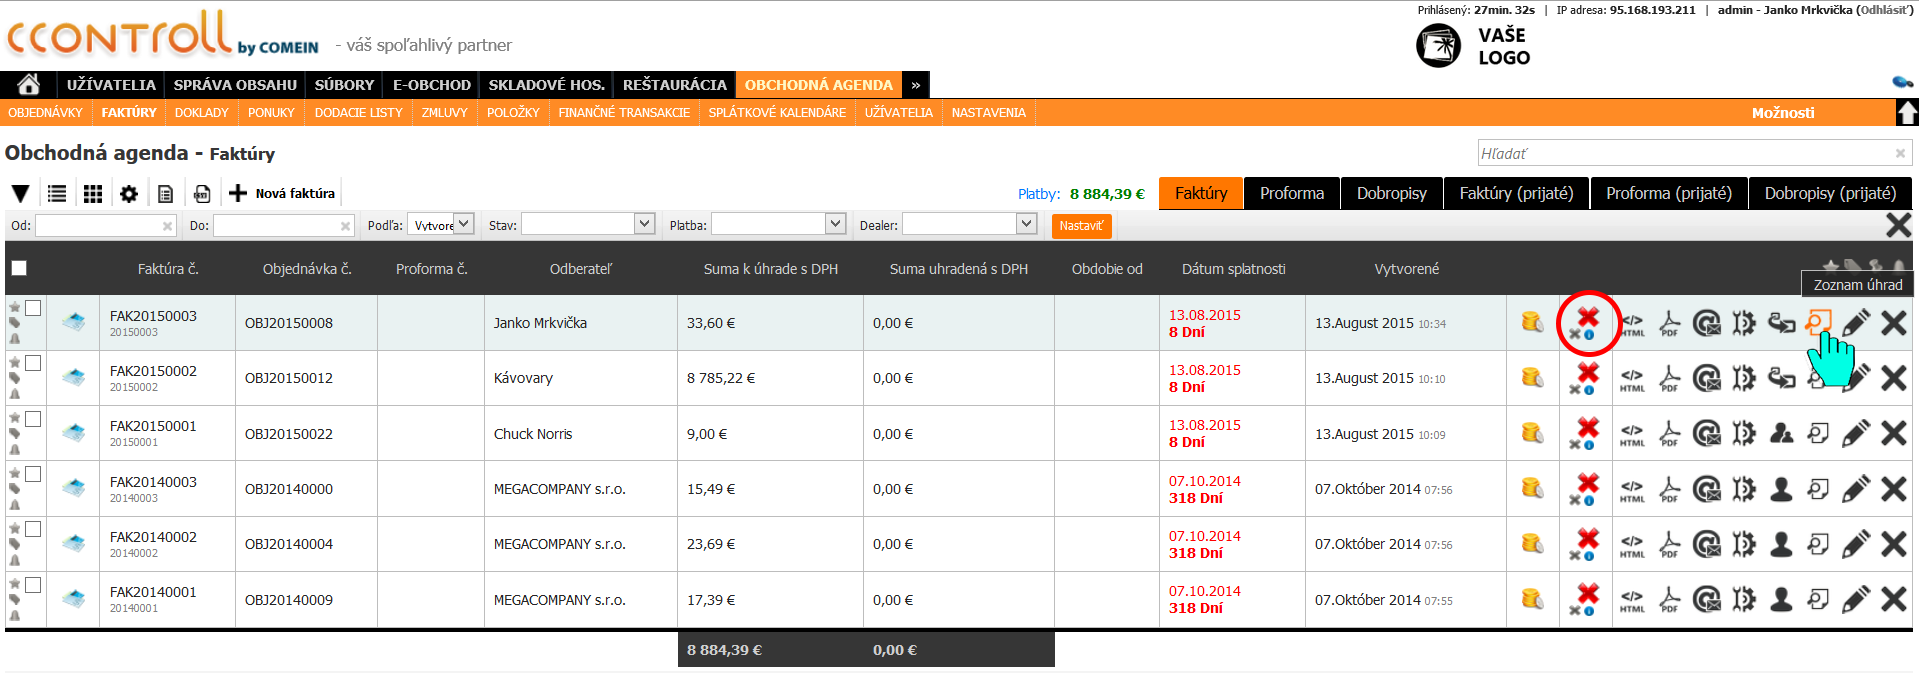Open the home icon in main menu

coord(29,85)
